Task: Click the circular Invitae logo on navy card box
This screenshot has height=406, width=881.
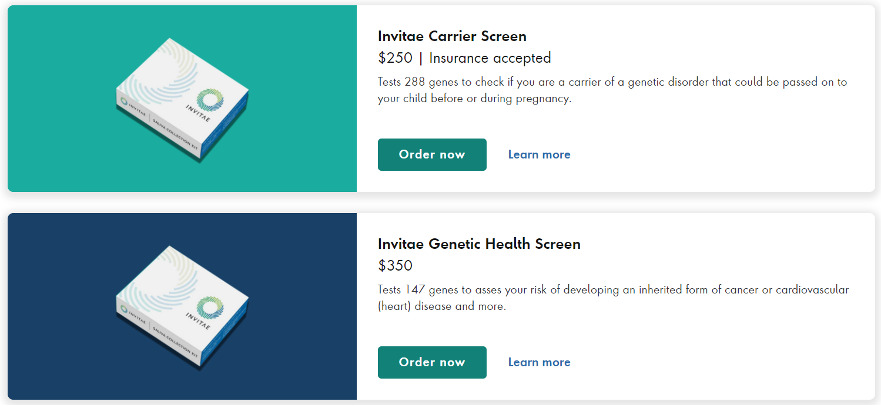Action: [209, 306]
